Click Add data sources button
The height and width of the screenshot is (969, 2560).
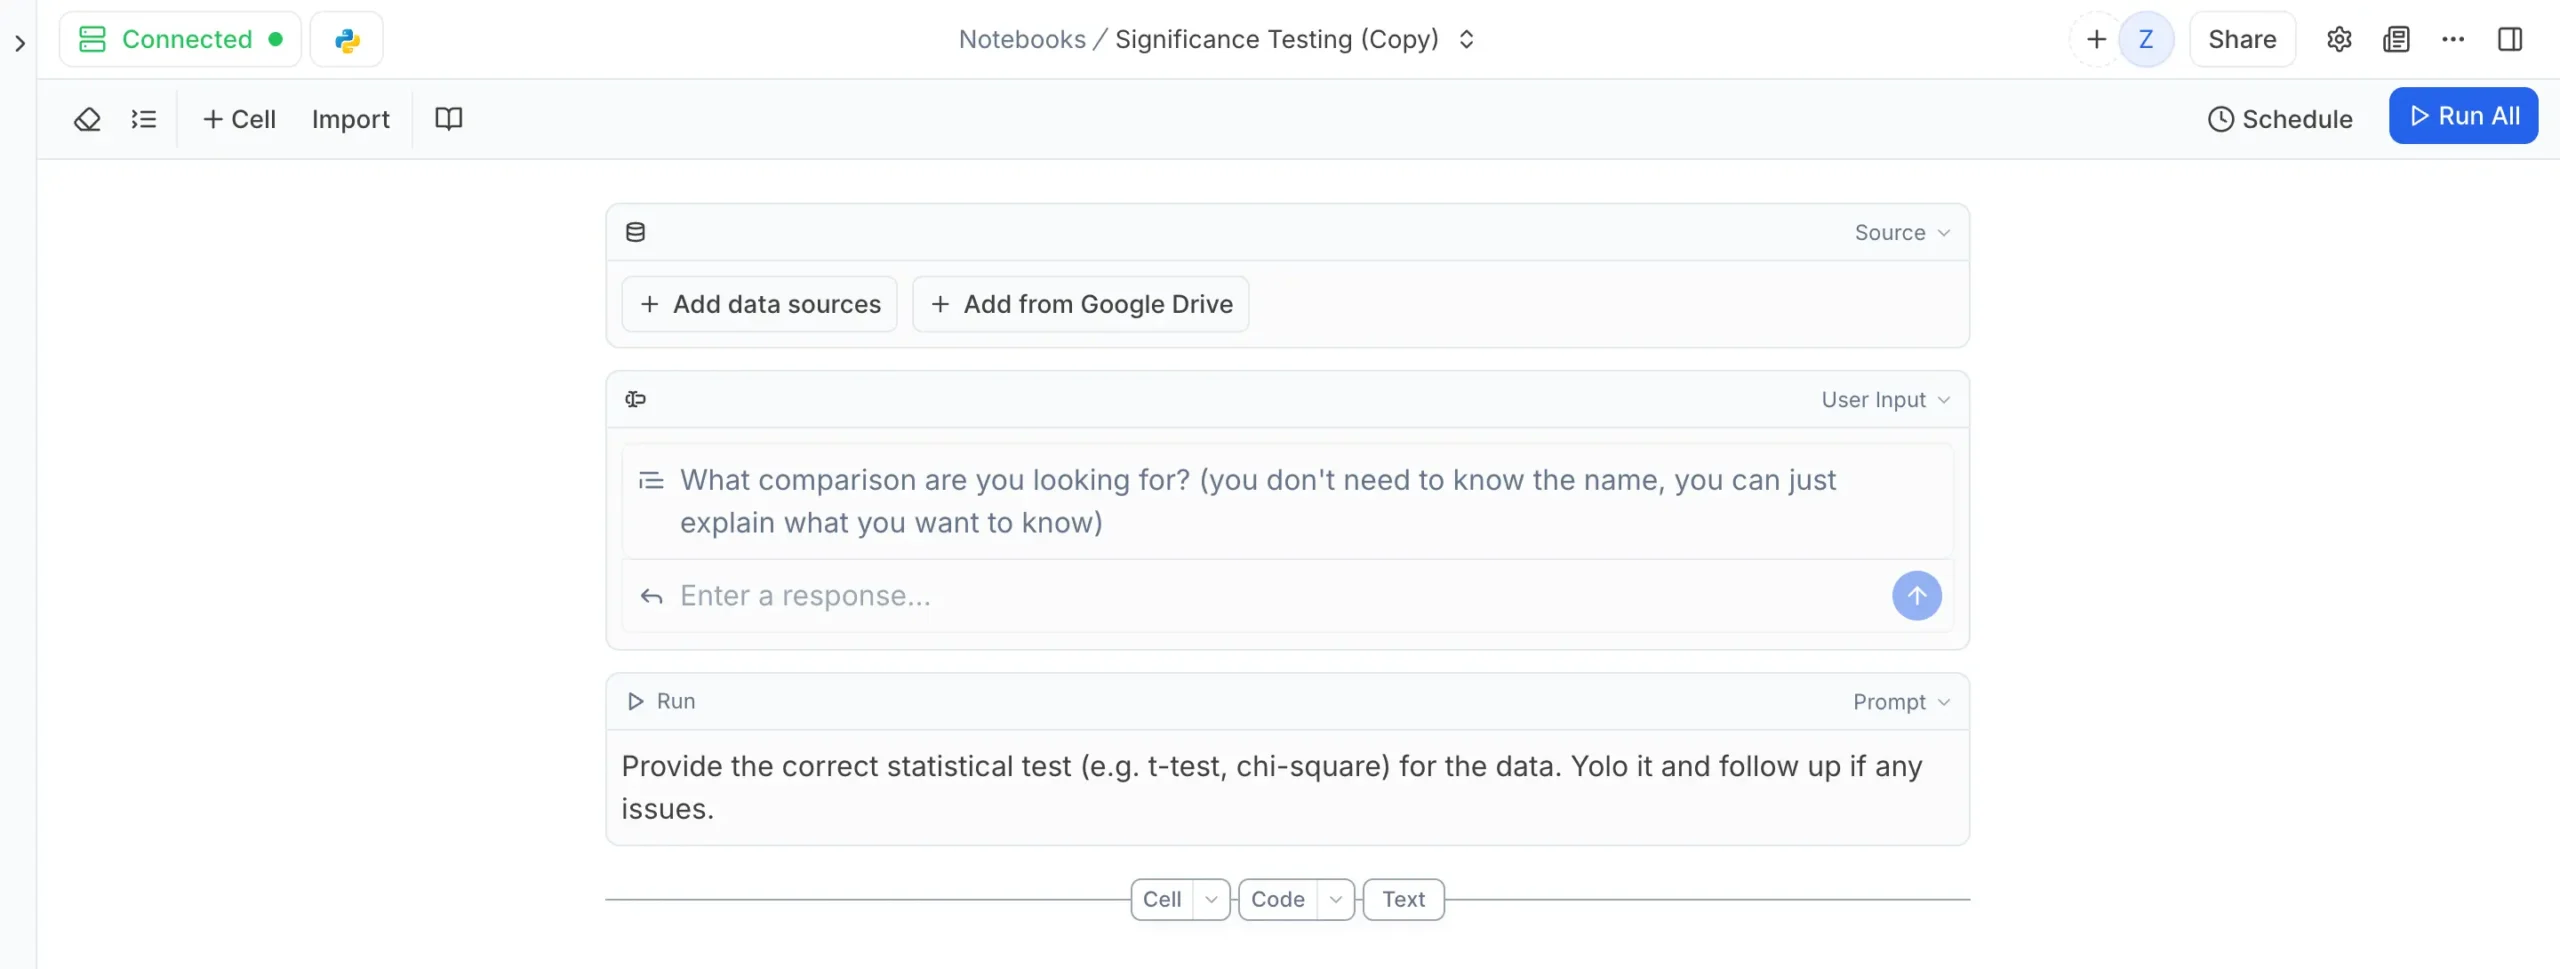(759, 304)
